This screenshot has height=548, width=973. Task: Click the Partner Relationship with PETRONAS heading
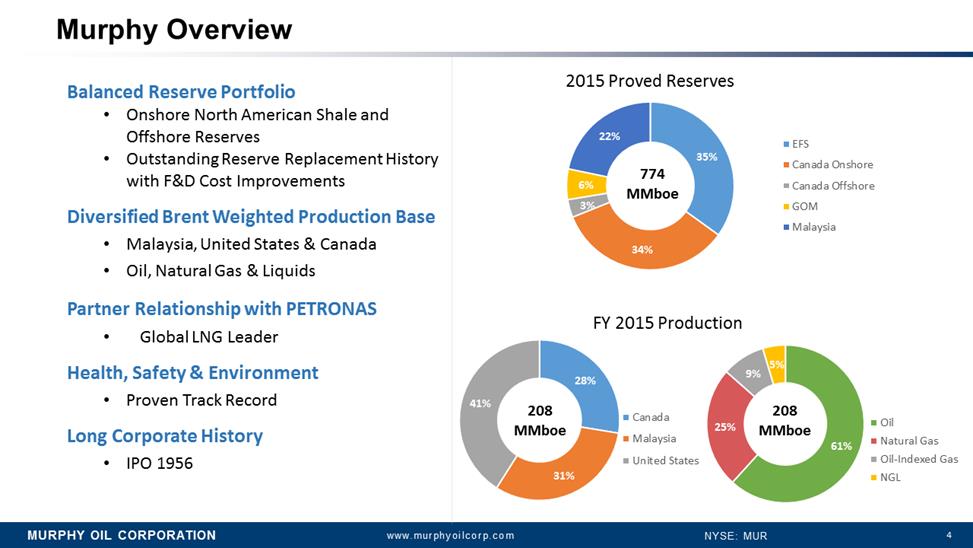[x=221, y=308]
